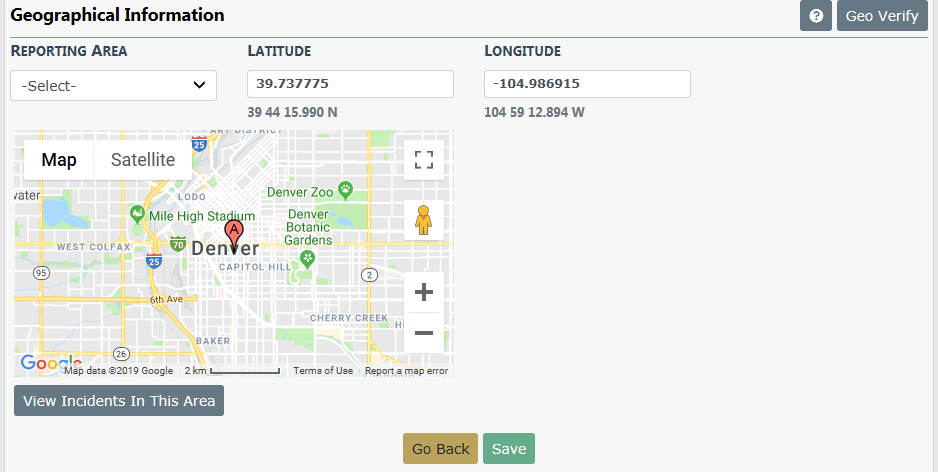Click View Incidents In This Area

[119, 400]
